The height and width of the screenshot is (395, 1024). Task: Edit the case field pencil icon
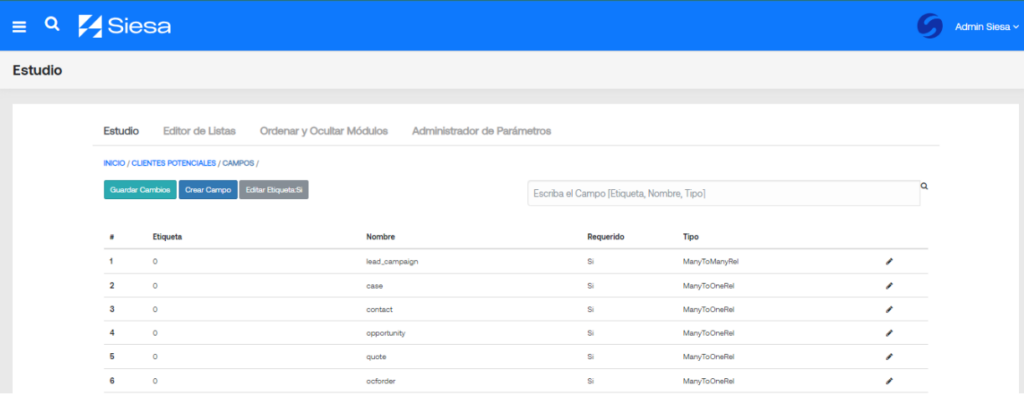[889, 285]
